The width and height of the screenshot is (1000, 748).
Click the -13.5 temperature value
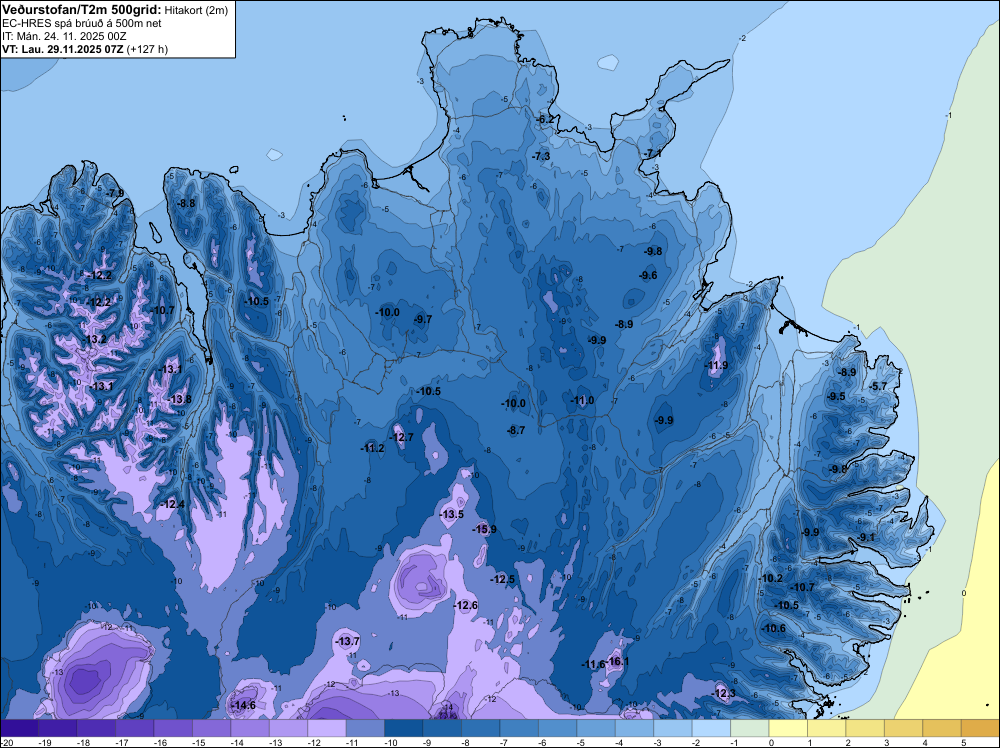452,514
